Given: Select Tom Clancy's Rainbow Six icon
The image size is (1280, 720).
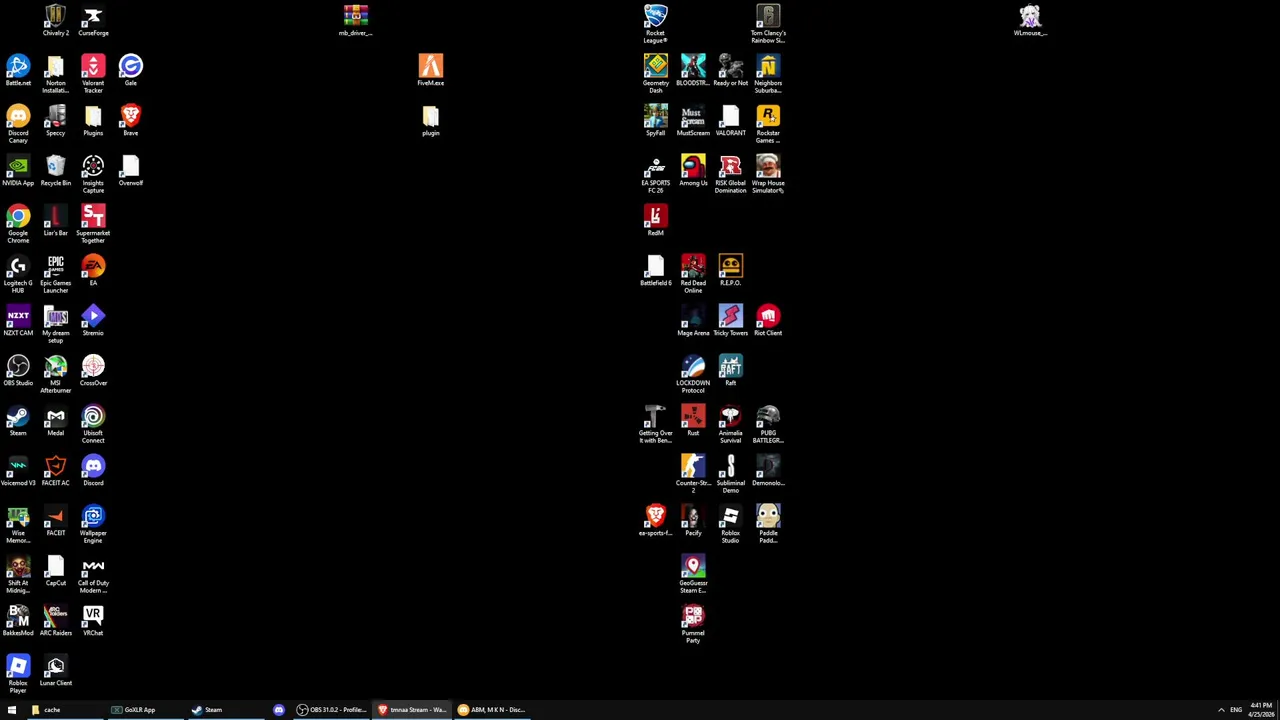Looking at the screenshot, I should (768, 23).
